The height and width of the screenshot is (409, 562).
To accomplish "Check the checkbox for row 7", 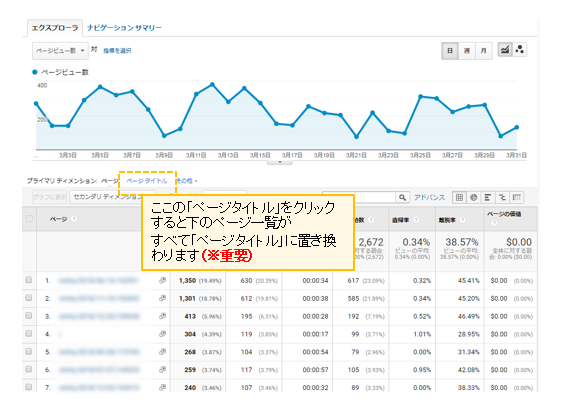I will tap(29, 387).
